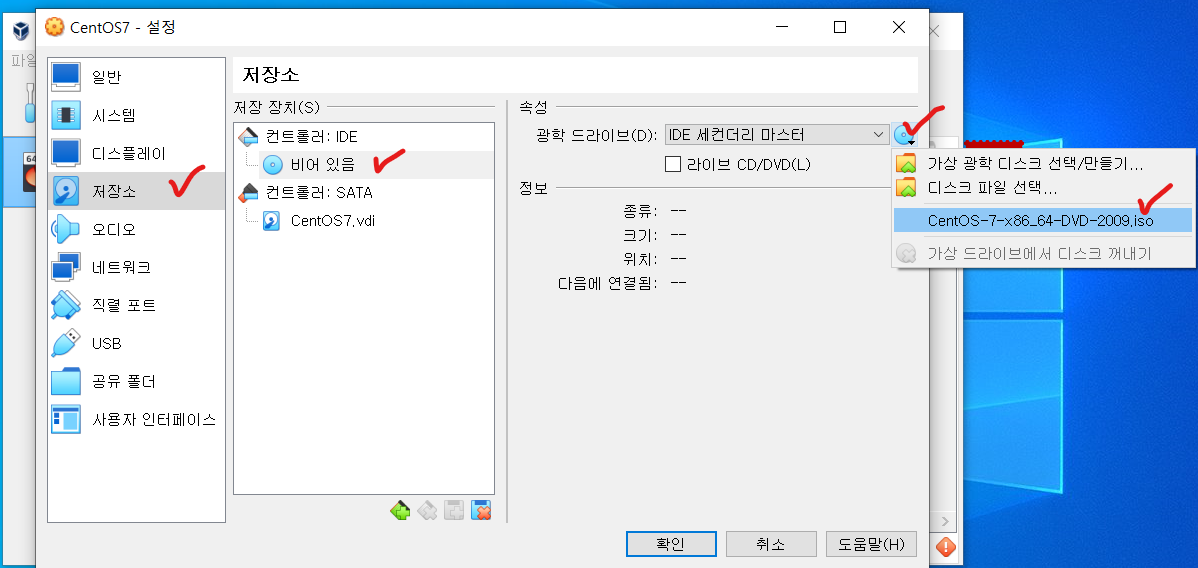Open the 사용자 인터페이스 settings category
Viewport: 1198px width, 568px height.
136,419
